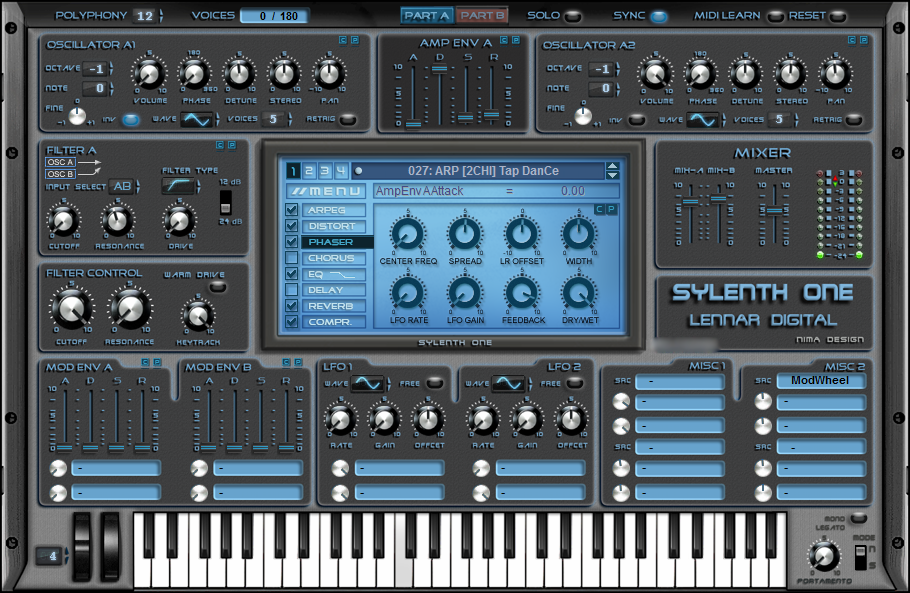Viewport: 910px width, 593px height.
Task: Click the preset name display
Action: [483, 171]
